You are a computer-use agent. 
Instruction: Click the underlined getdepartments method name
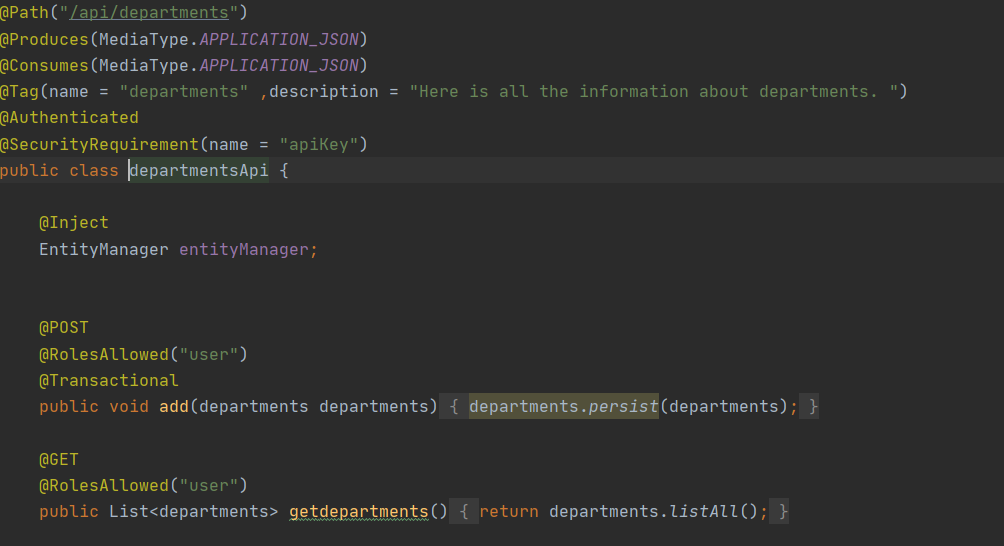point(359,512)
